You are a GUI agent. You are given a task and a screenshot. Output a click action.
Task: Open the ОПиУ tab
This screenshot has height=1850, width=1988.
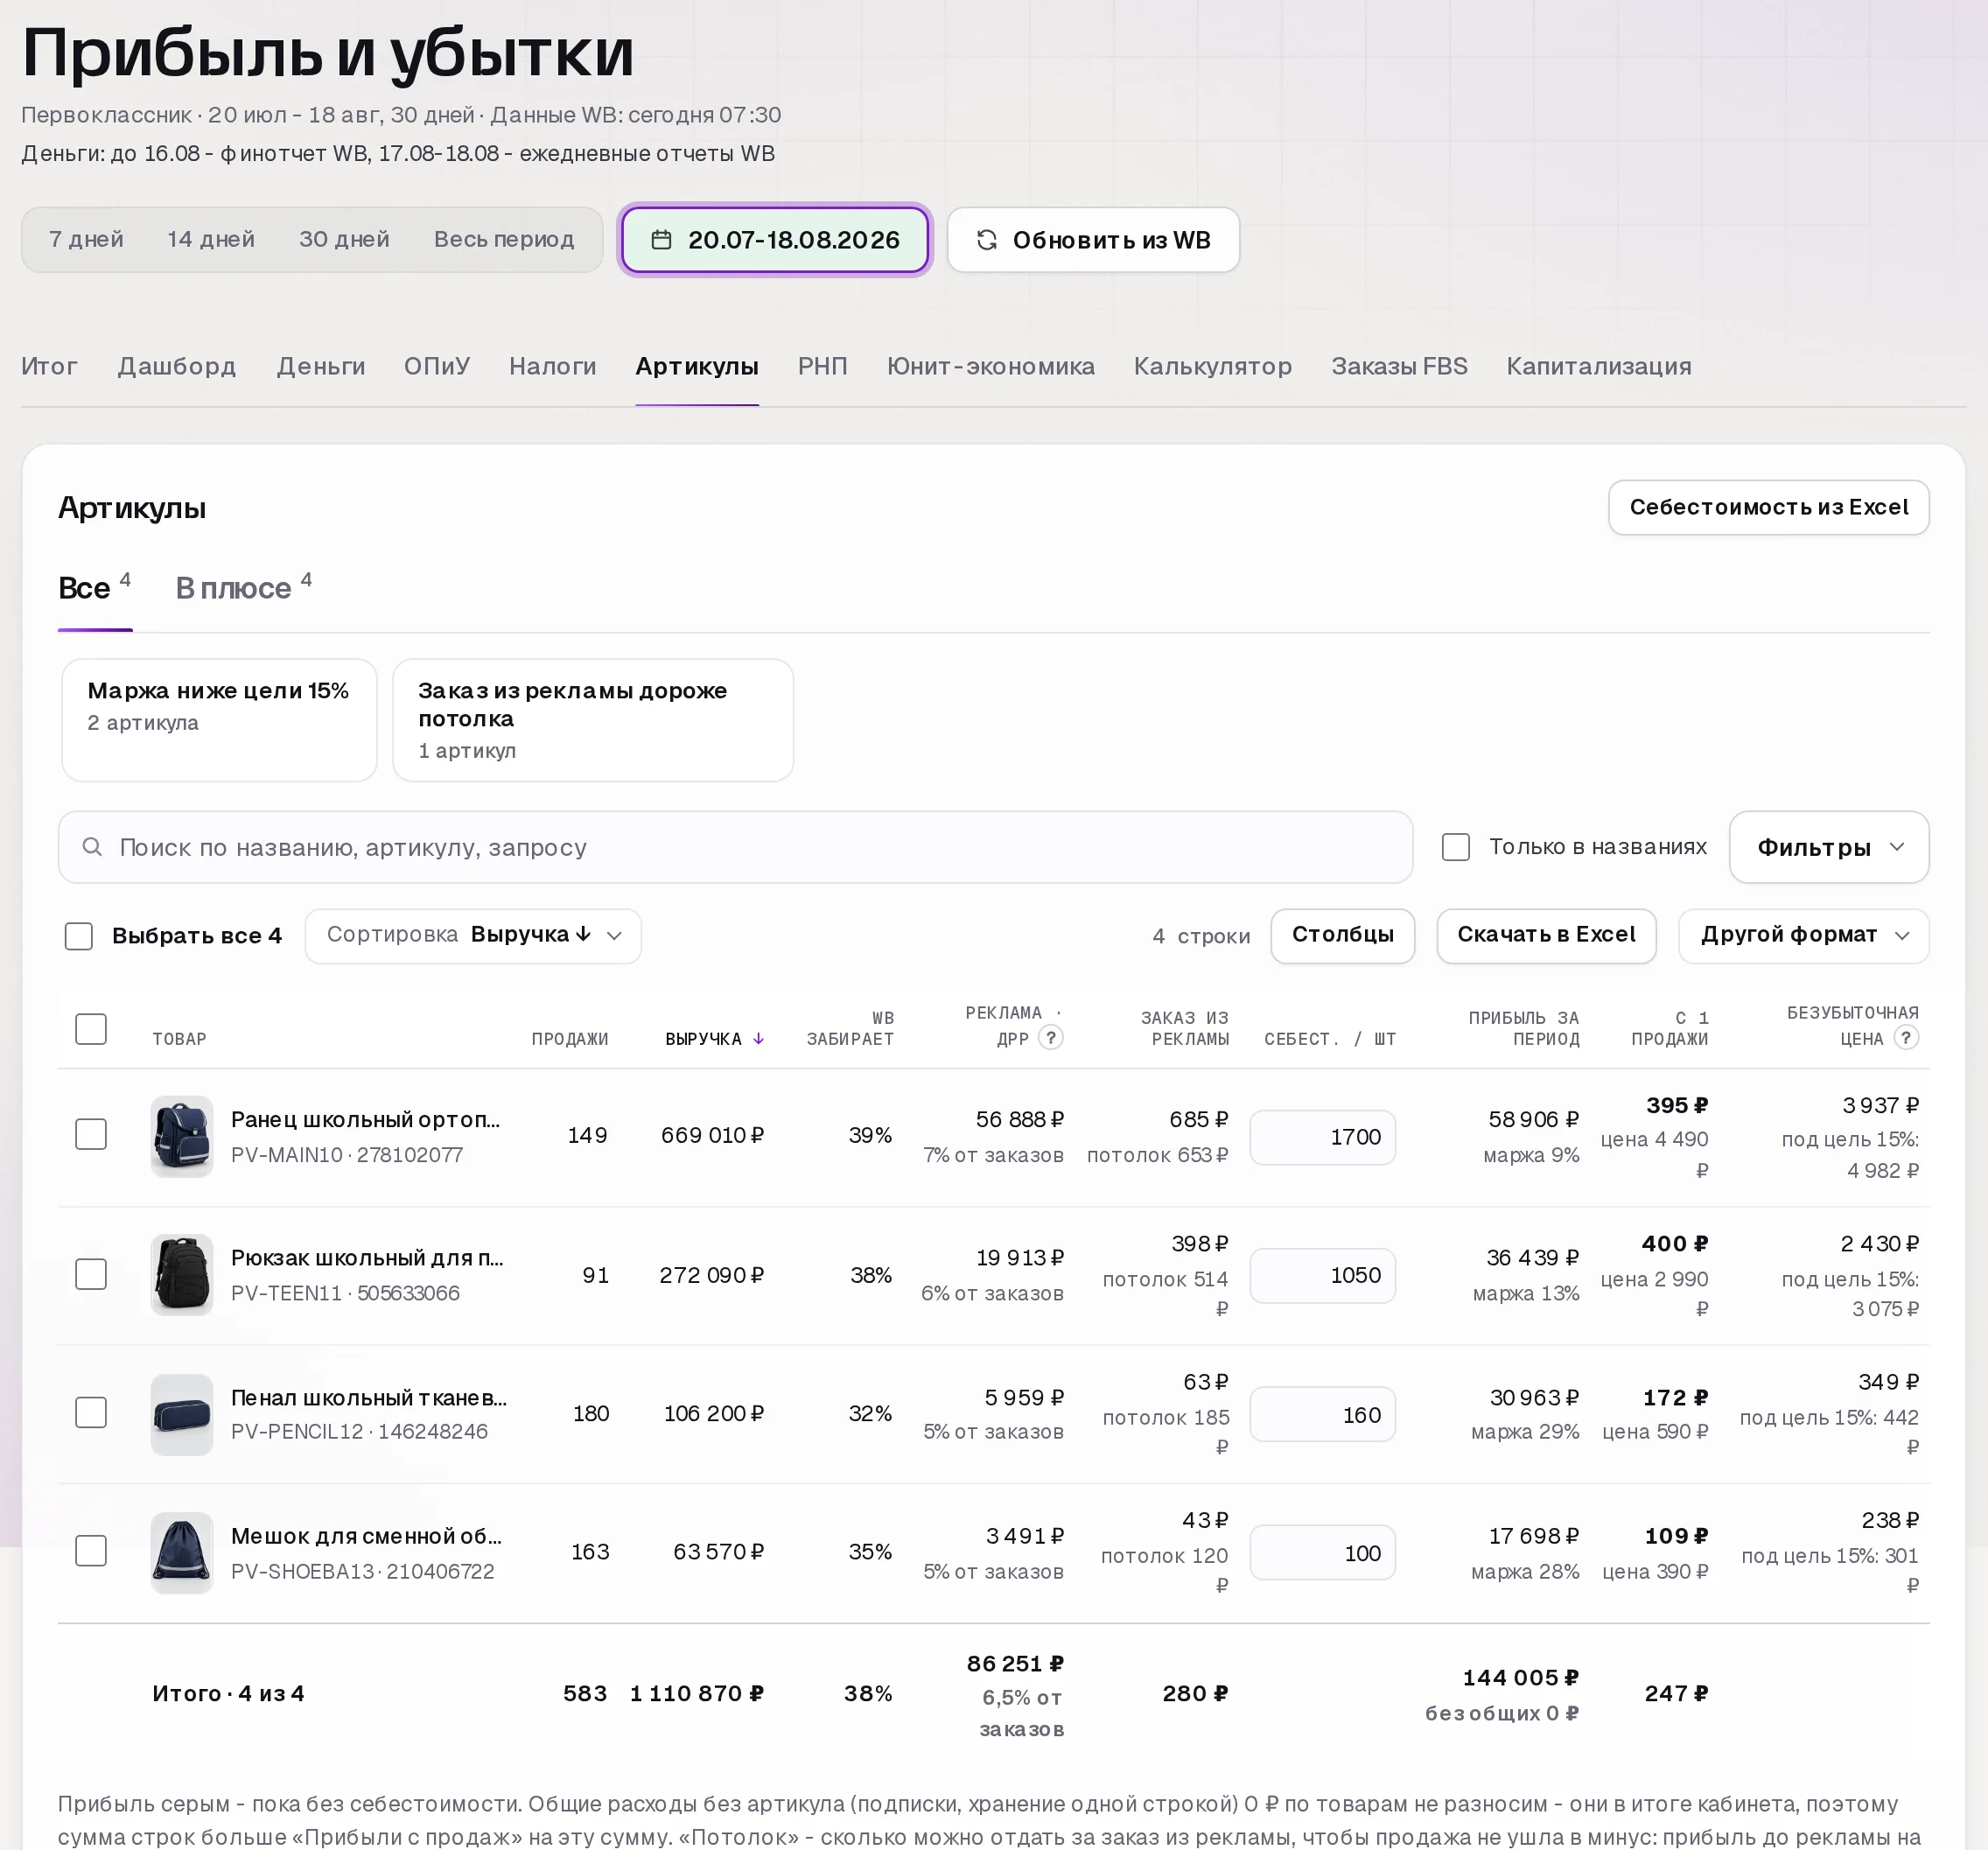[437, 367]
